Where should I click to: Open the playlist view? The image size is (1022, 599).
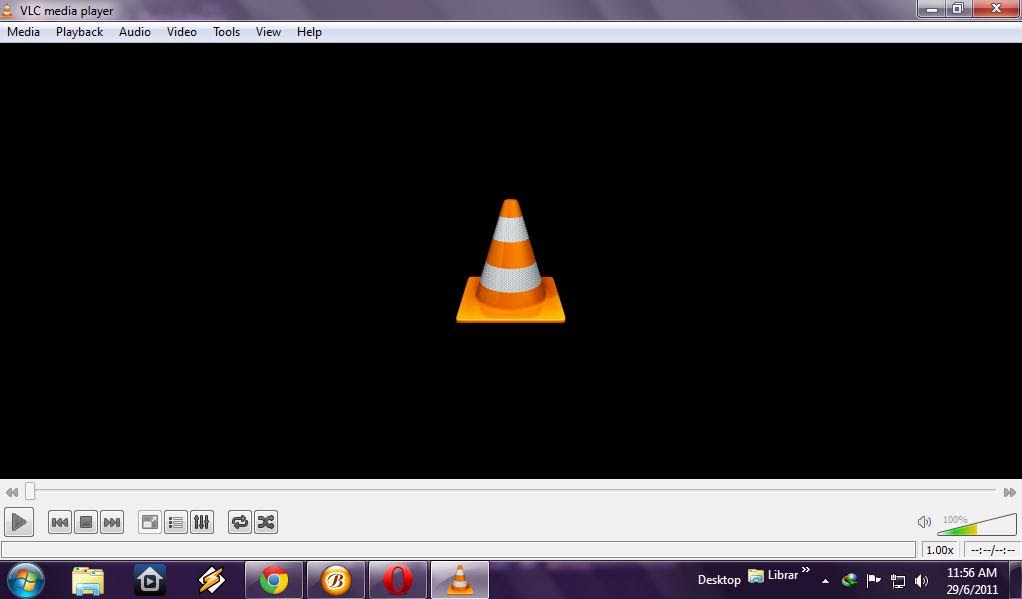click(175, 521)
